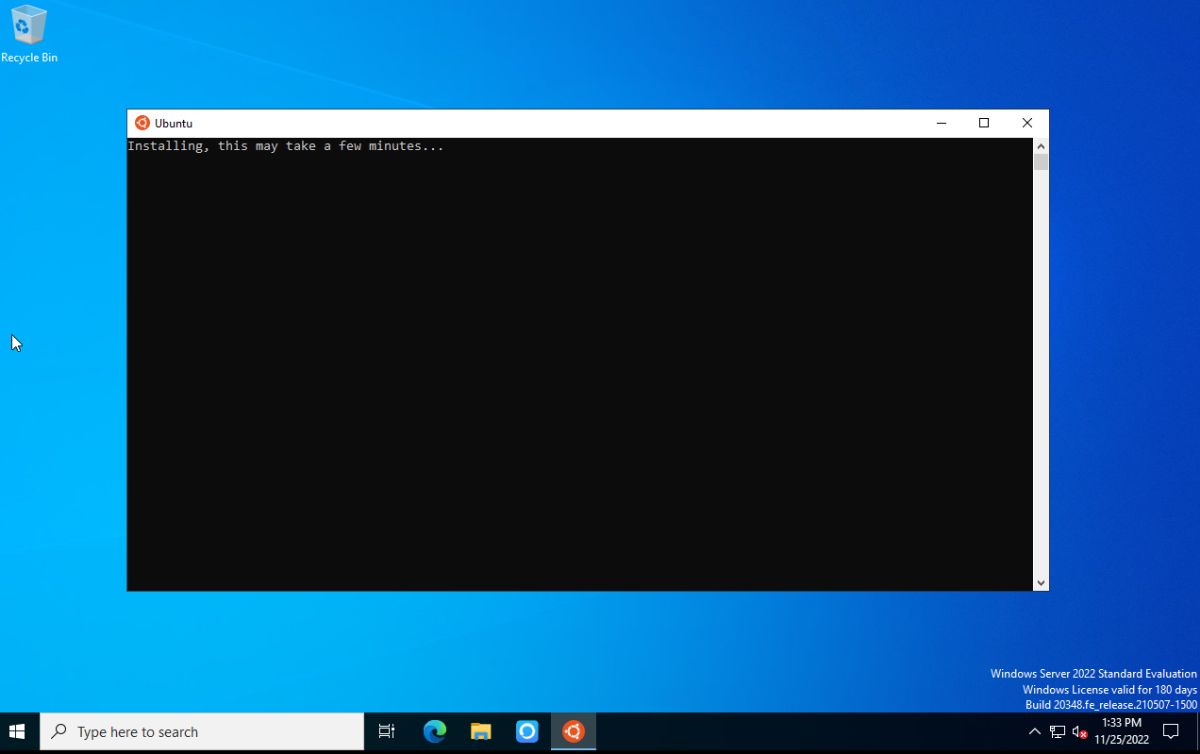
Task: Click the Installing message in the console
Action: pyautogui.click(x=285, y=145)
